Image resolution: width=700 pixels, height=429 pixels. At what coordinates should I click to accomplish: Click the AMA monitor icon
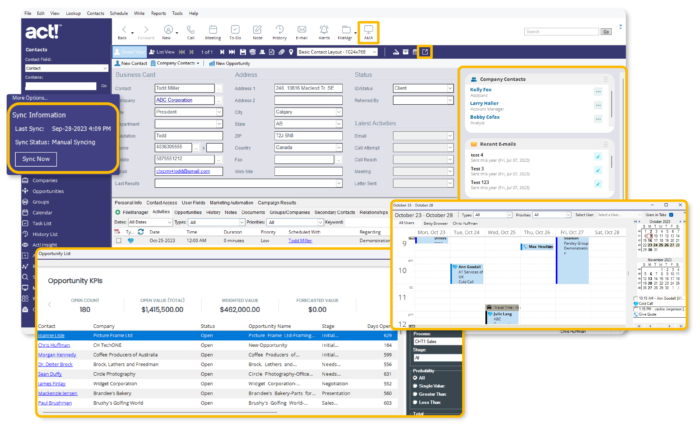[x=368, y=30]
